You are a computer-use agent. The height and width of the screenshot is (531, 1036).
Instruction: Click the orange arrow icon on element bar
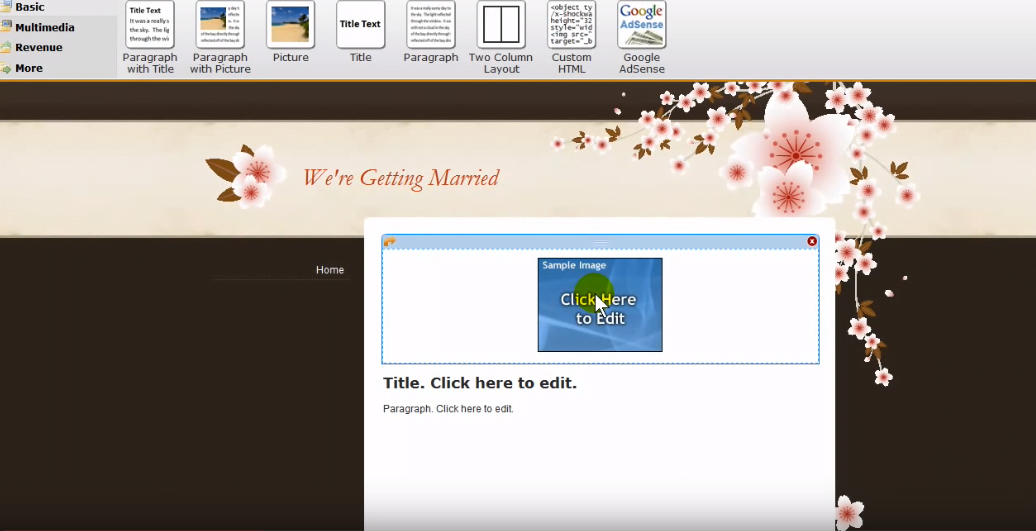(x=390, y=242)
